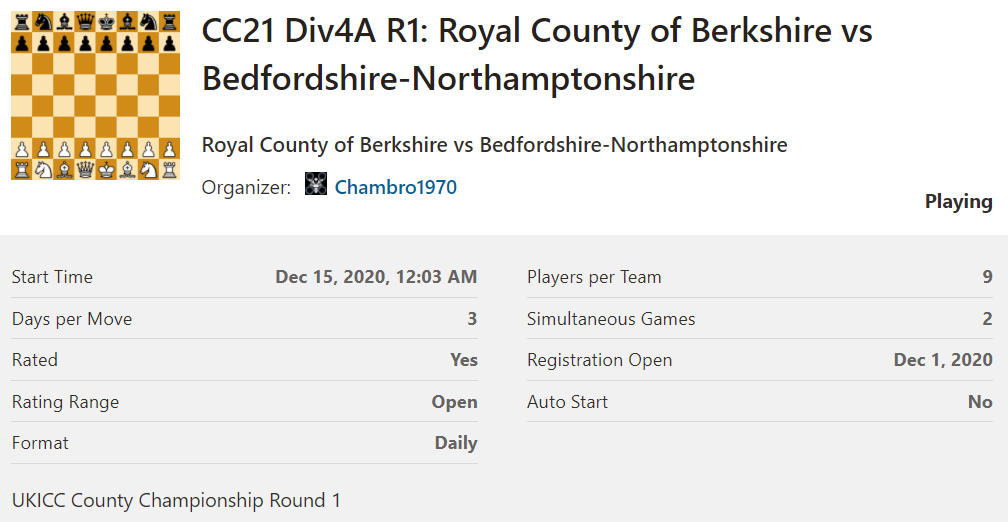Open Chambro1970 organizer profile link
The height and width of the screenshot is (522, 1008).
pyautogui.click(x=395, y=187)
